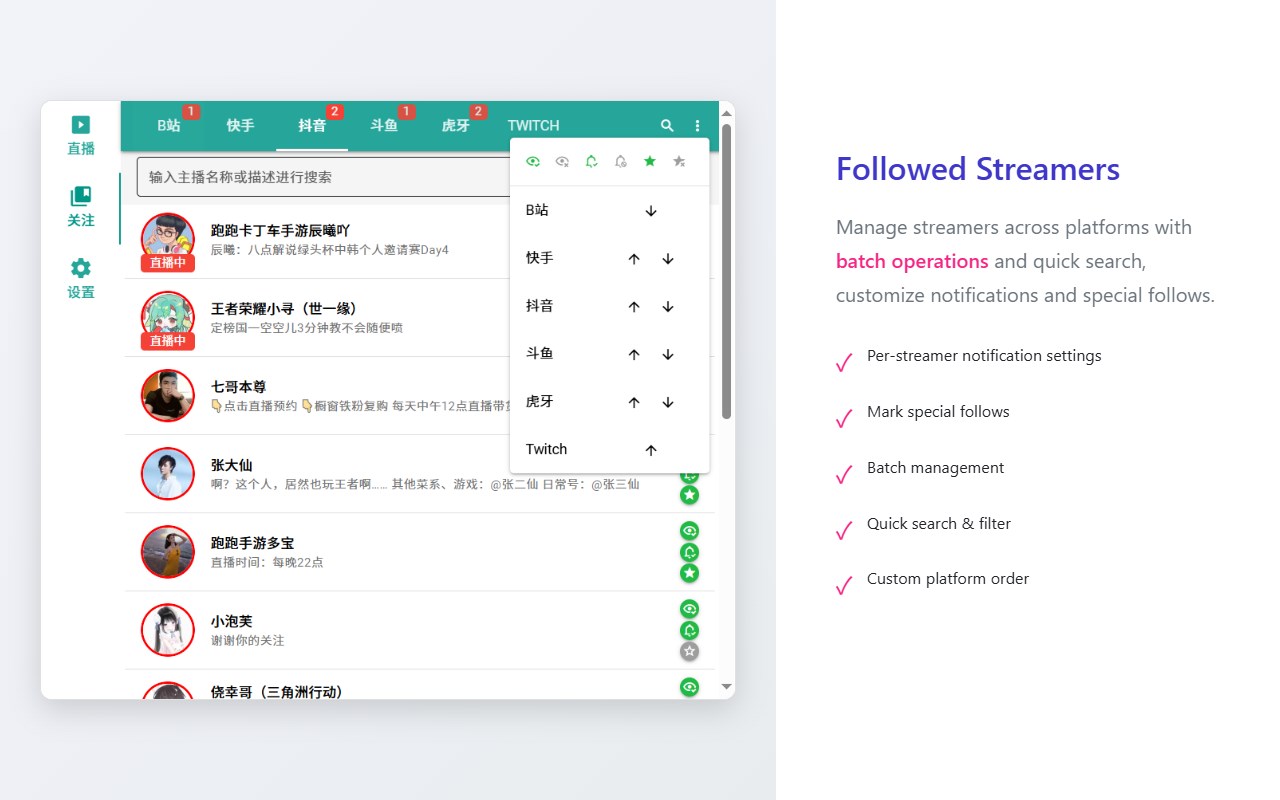Click the pink 'batch operations' text

click(912, 261)
